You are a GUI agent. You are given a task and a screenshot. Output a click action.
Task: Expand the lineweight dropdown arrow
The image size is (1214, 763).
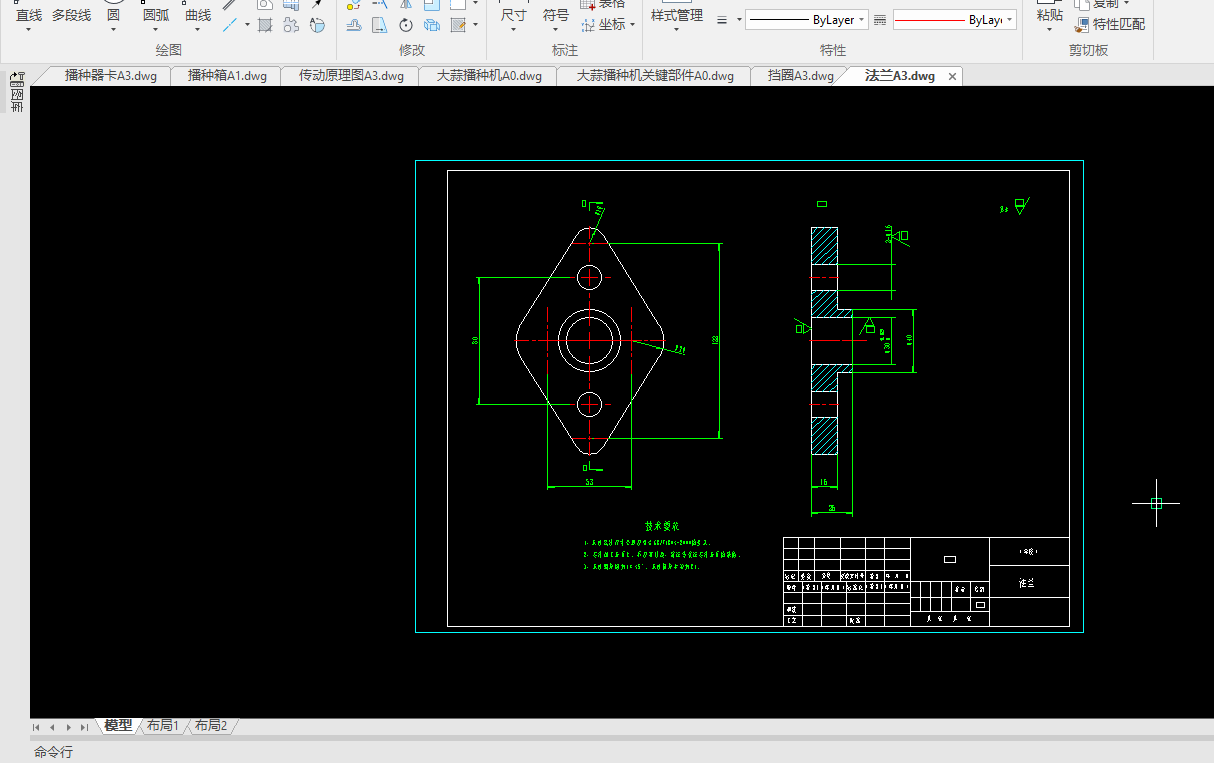[x=739, y=20]
